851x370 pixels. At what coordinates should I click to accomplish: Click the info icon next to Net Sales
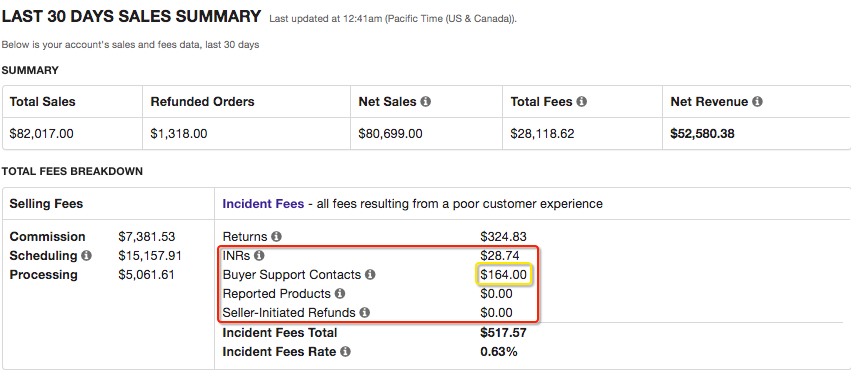click(x=426, y=101)
